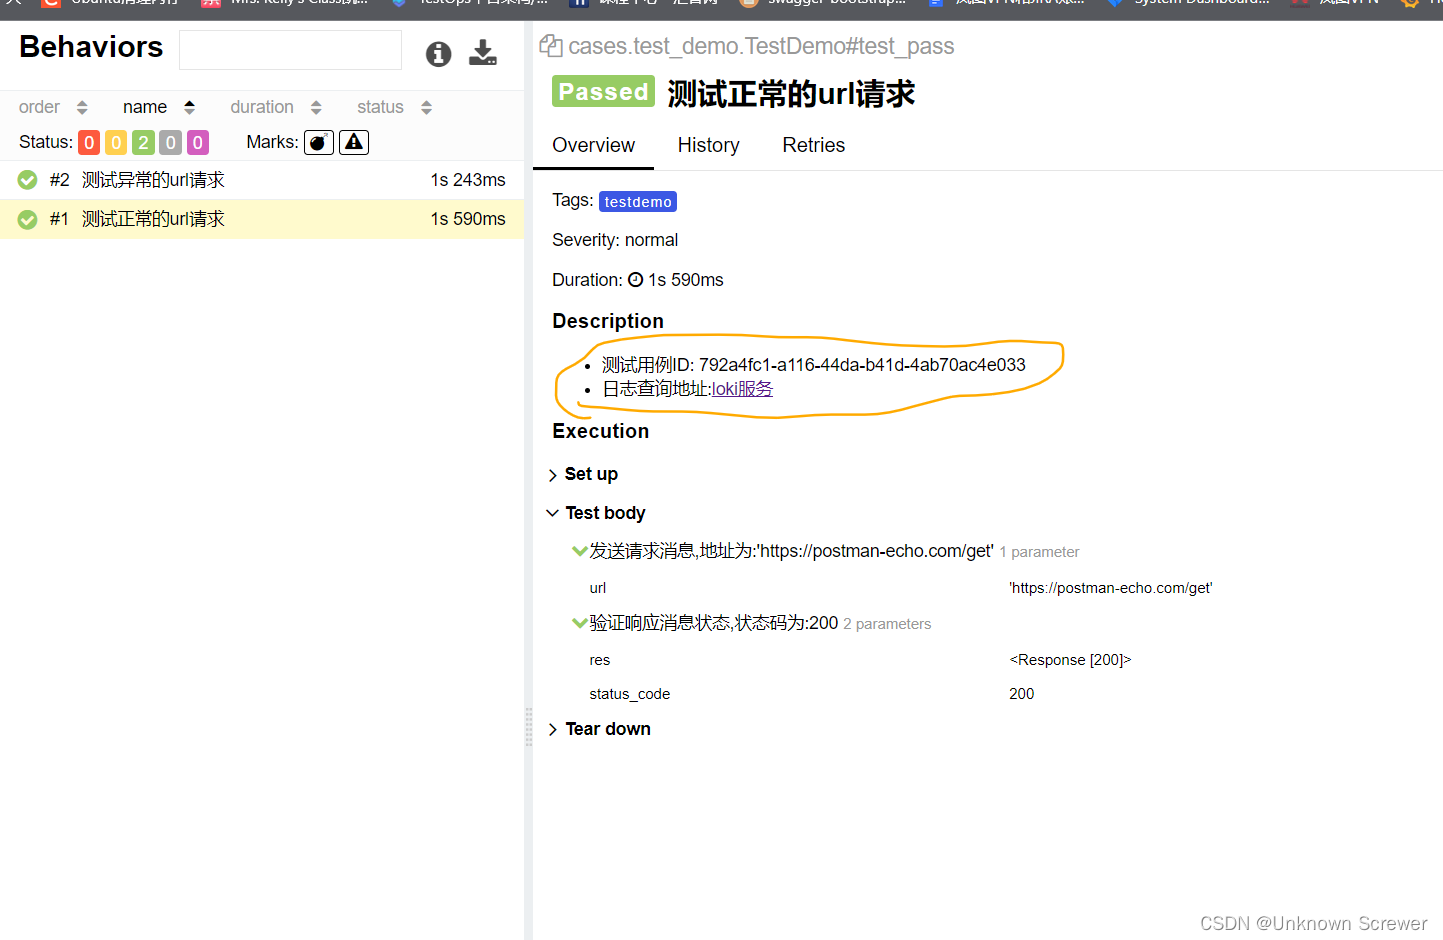Toggle the new-failed warning triangle marks filter
The width and height of the screenshot is (1443, 940).
point(354,143)
